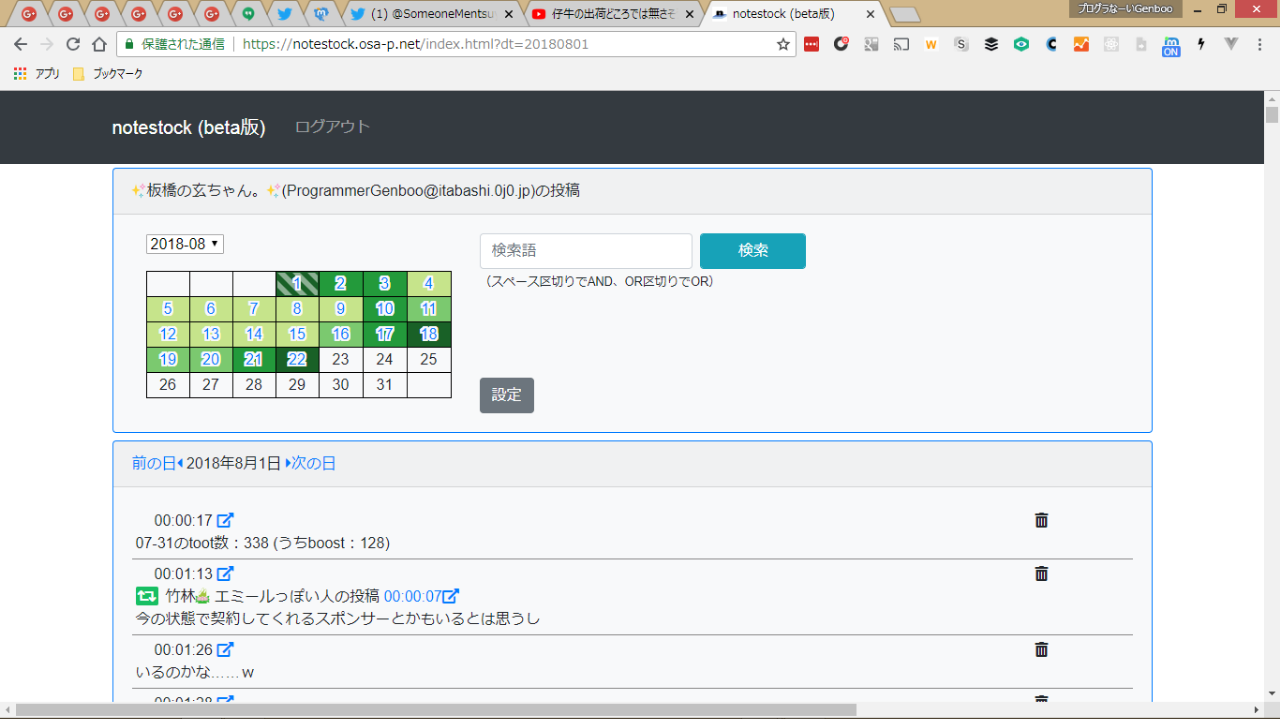1280x719 pixels.
Task: Click the notestock (beta版) brand link
Action: click(189, 128)
